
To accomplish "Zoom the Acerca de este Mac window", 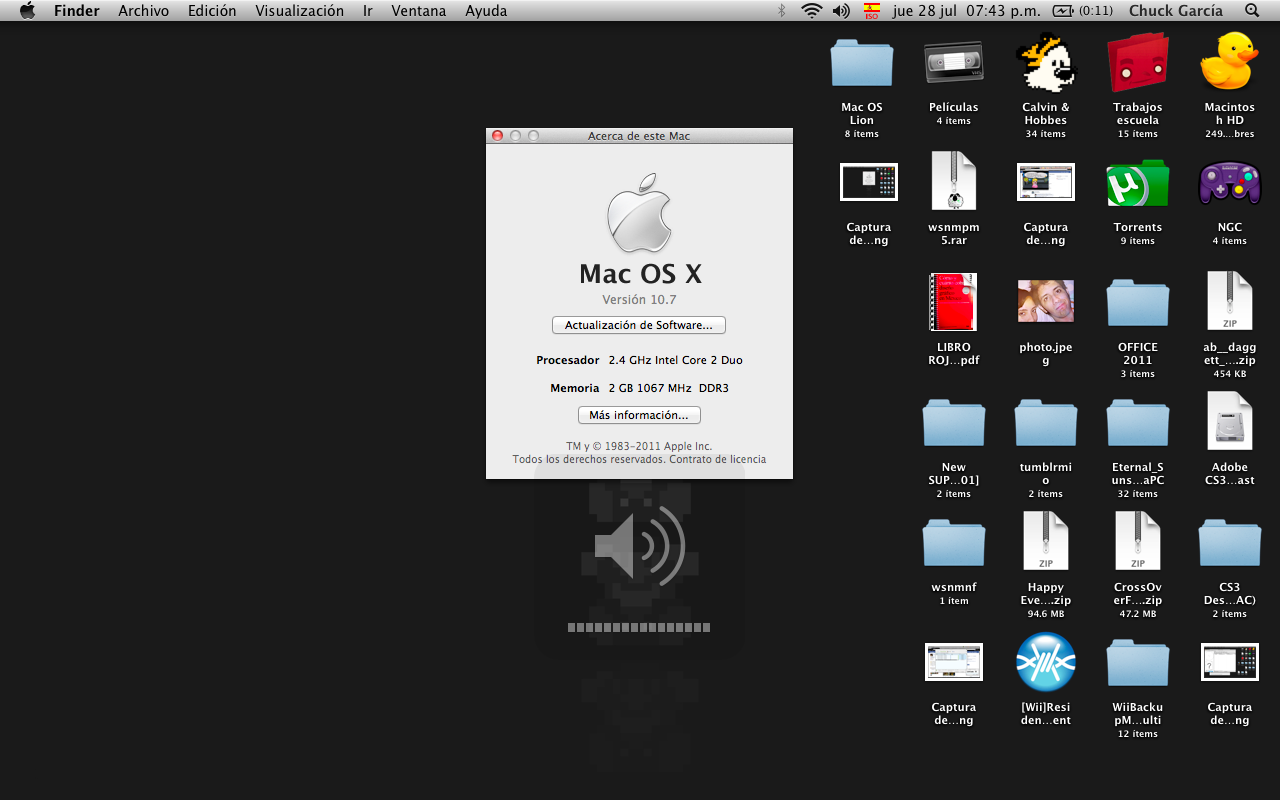I will point(533,136).
